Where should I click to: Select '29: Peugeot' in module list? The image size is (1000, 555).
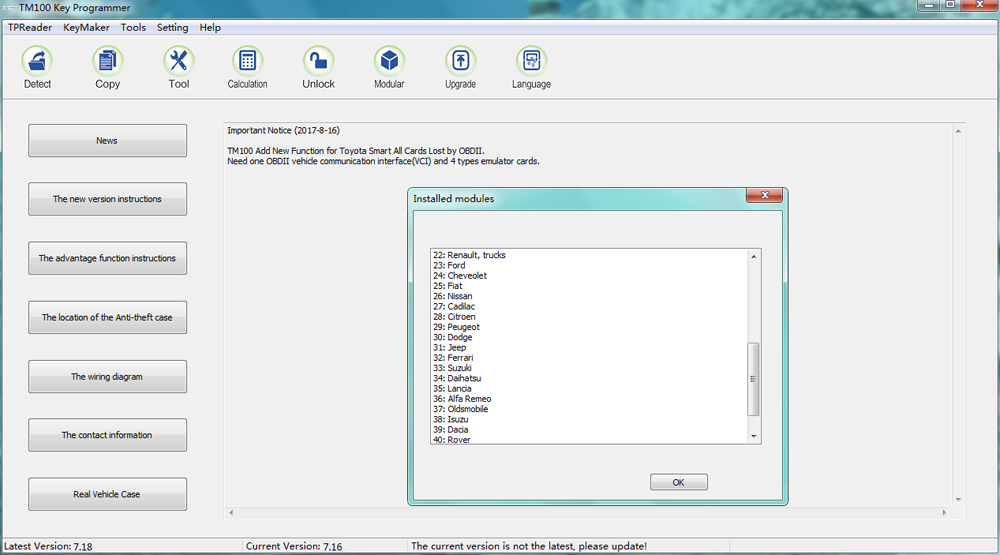coord(457,327)
